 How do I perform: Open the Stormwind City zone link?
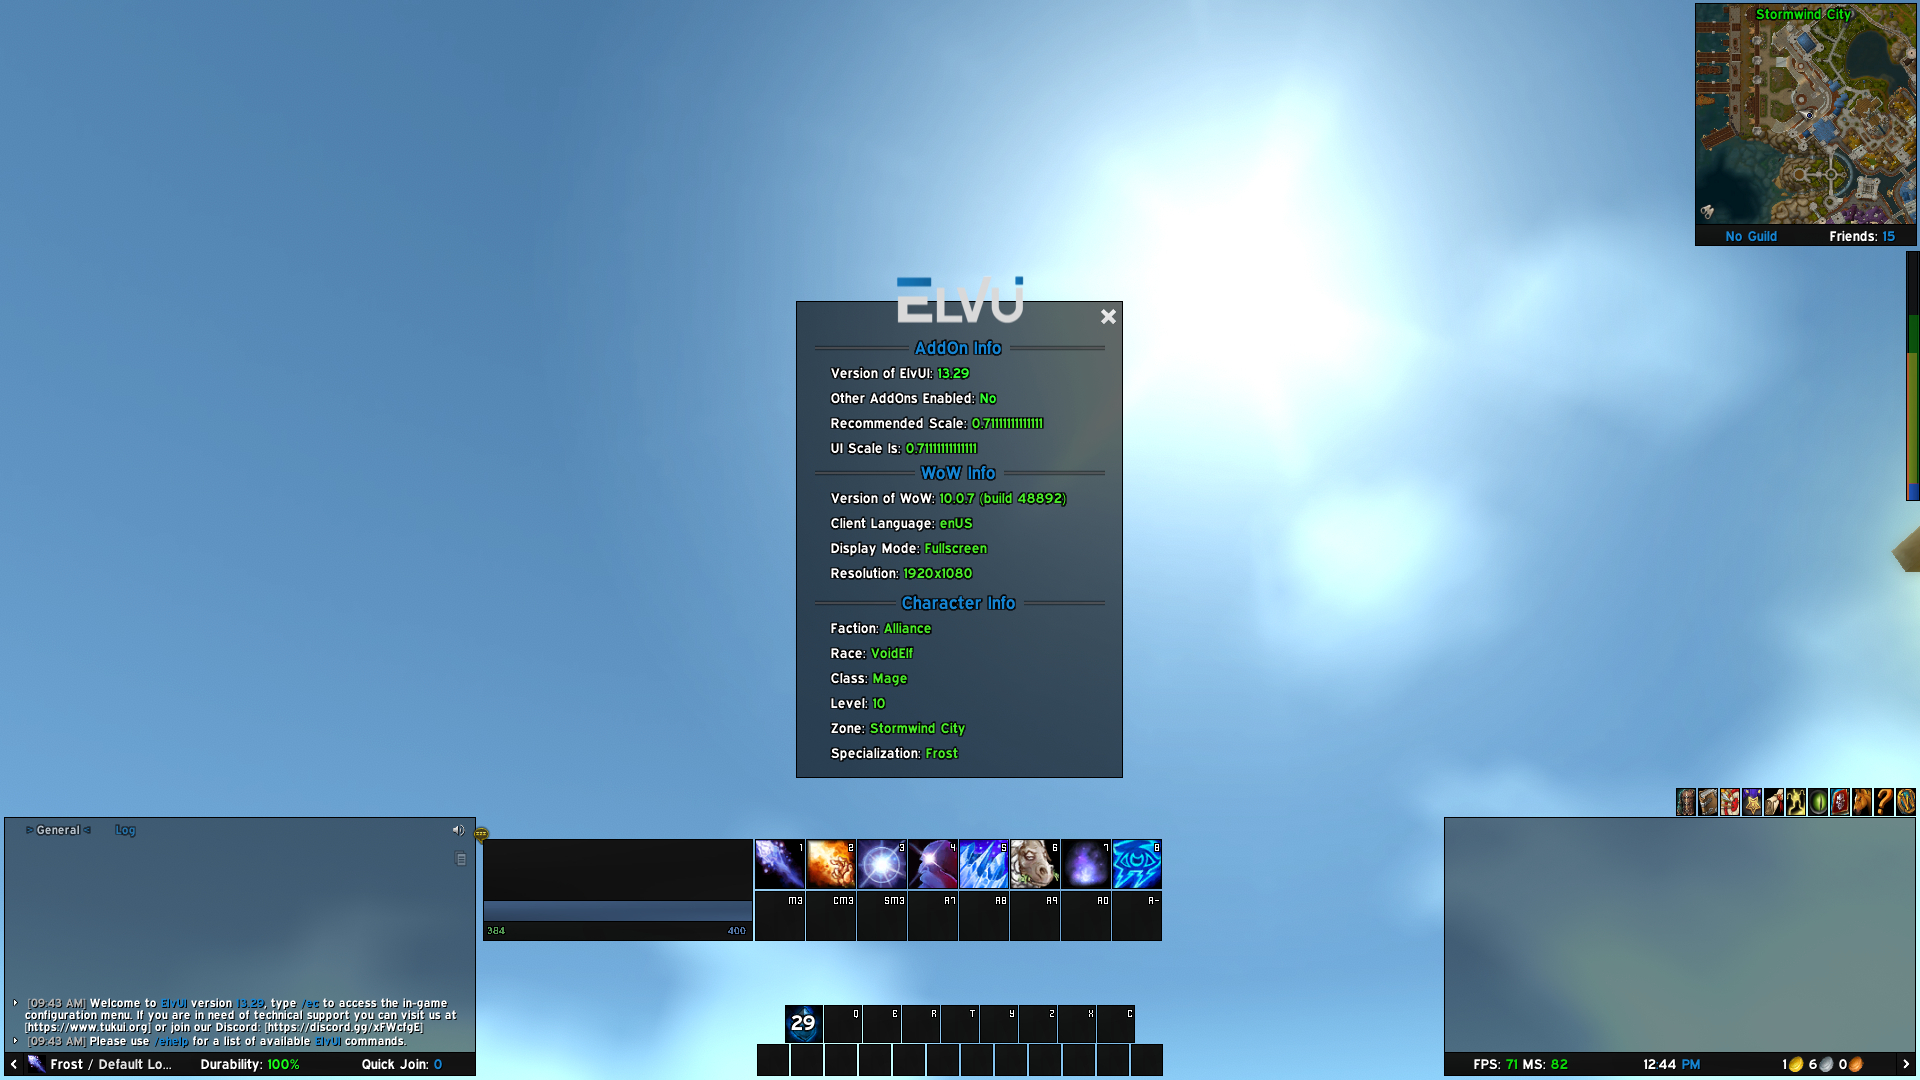(914, 728)
